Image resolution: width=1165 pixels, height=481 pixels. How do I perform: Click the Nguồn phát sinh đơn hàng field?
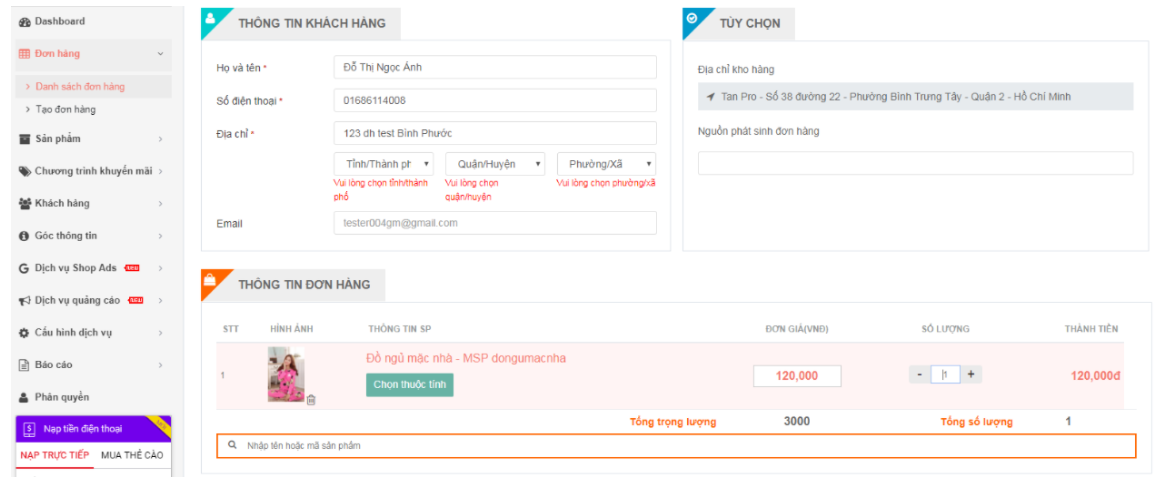tap(915, 163)
